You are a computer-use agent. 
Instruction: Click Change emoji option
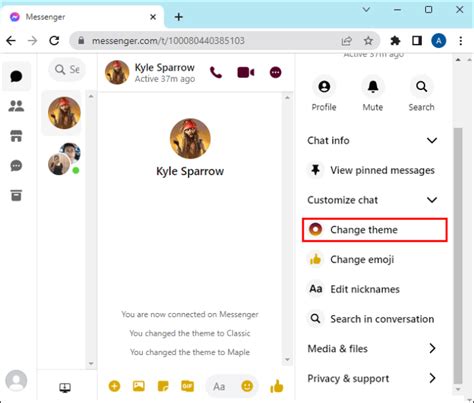(374, 259)
